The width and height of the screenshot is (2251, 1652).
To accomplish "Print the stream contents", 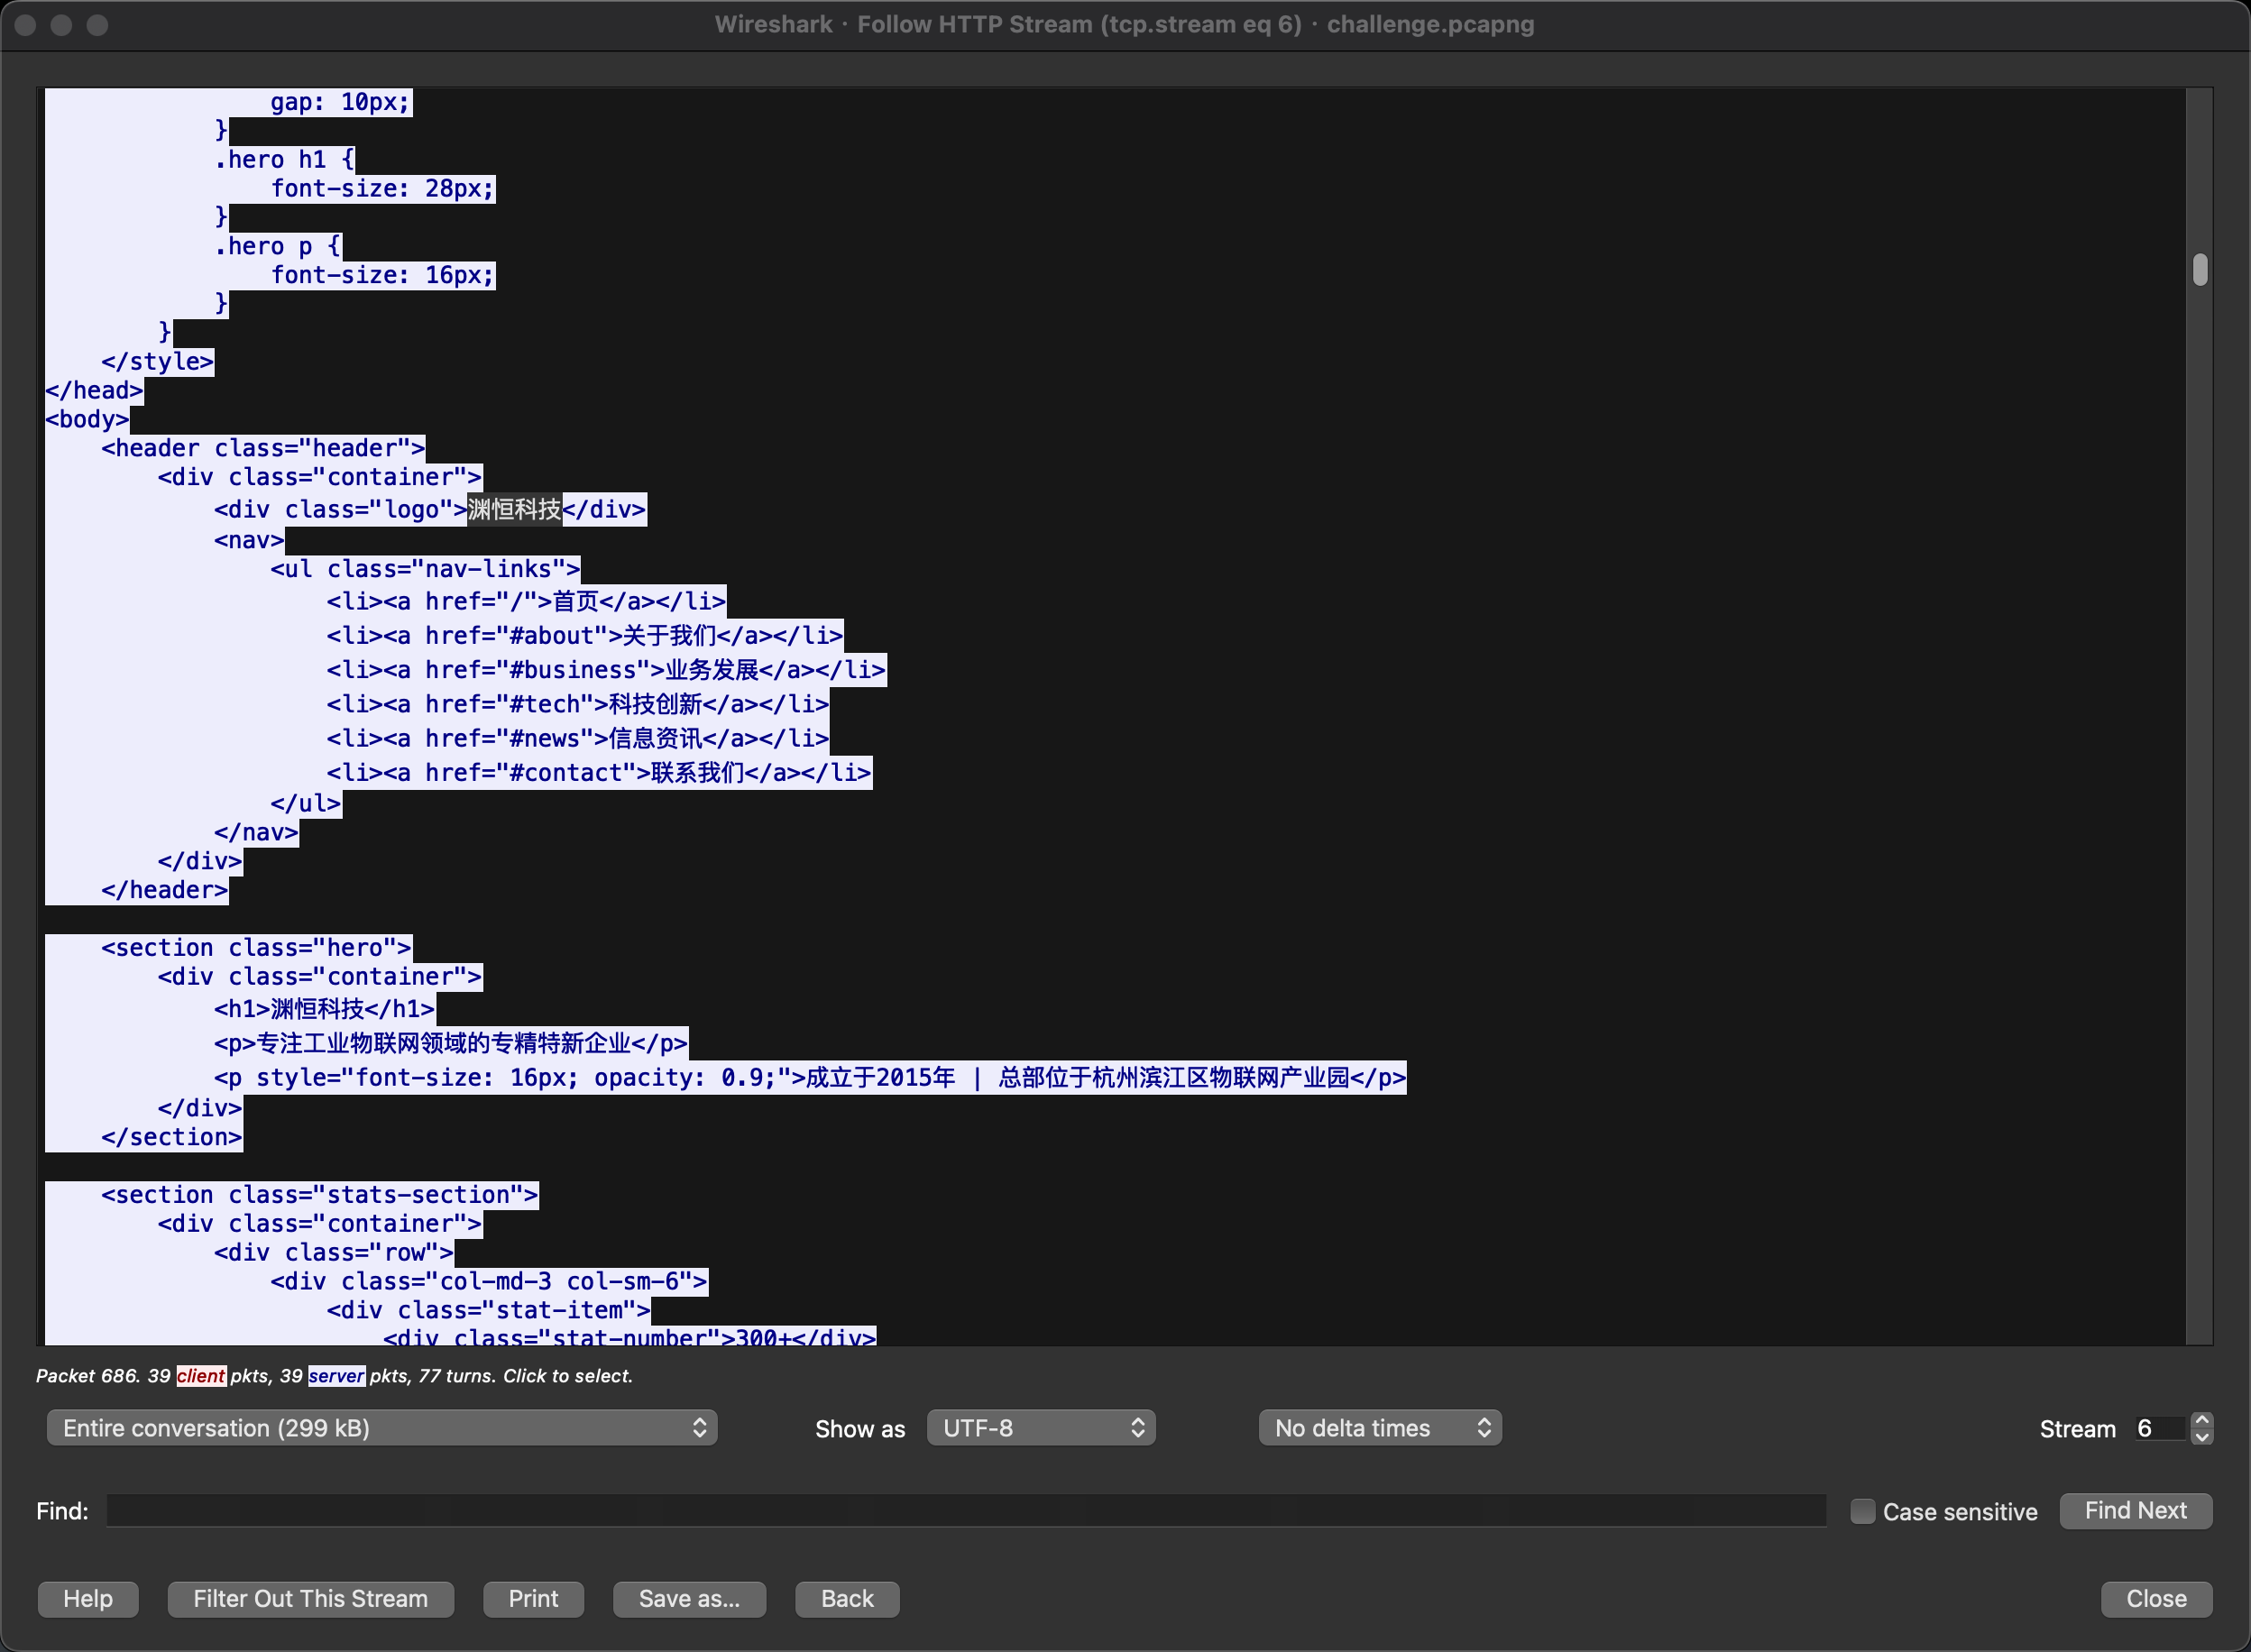I will tap(533, 1599).
